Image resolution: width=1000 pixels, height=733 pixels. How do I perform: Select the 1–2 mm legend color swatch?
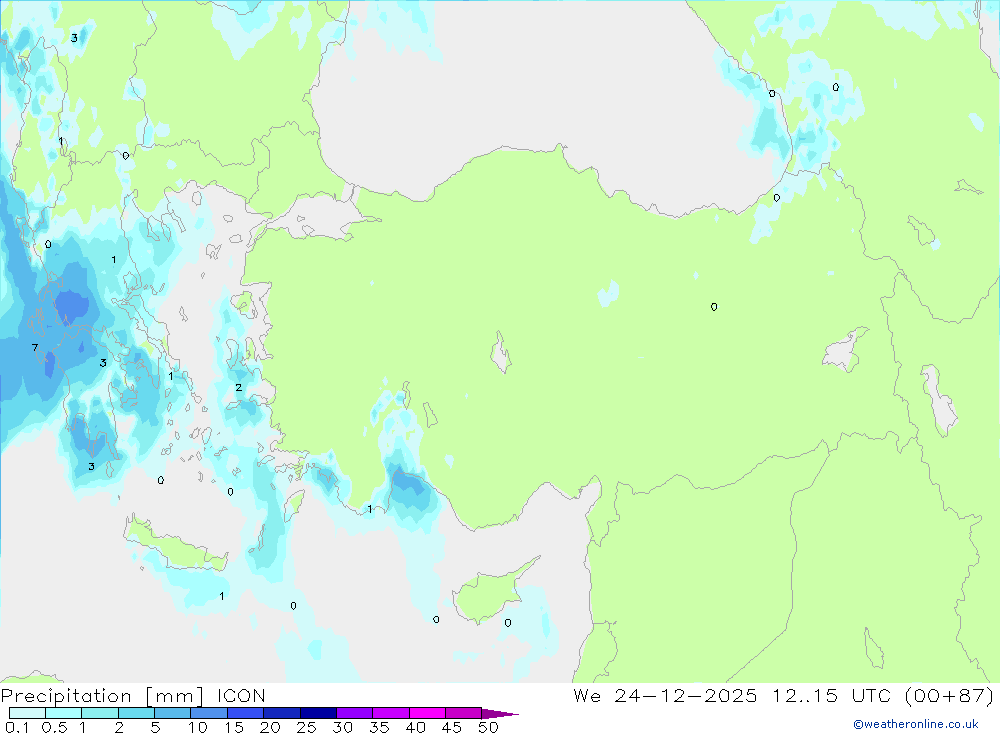(x=100, y=713)
